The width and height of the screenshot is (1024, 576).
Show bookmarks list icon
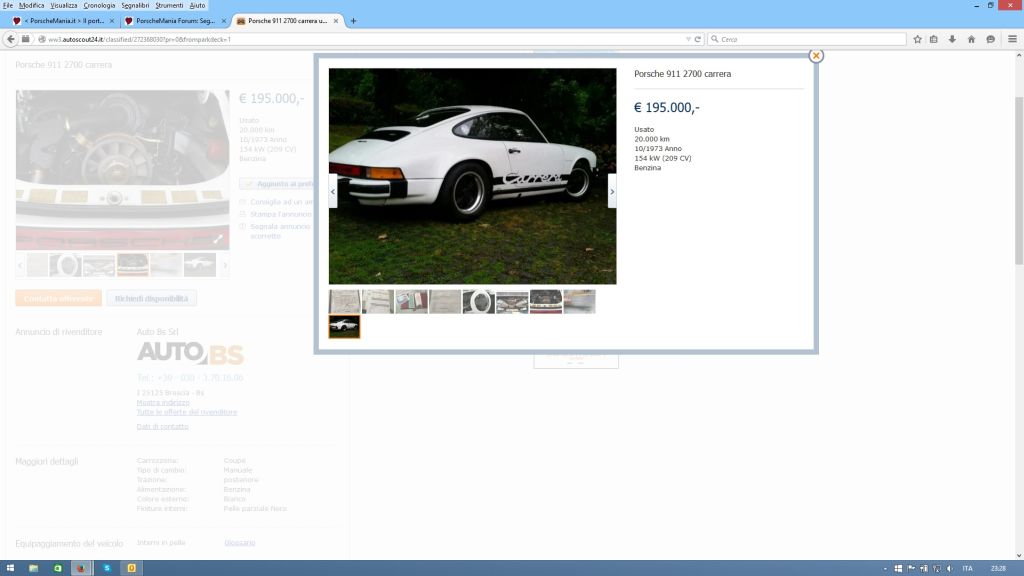point(934,39)
